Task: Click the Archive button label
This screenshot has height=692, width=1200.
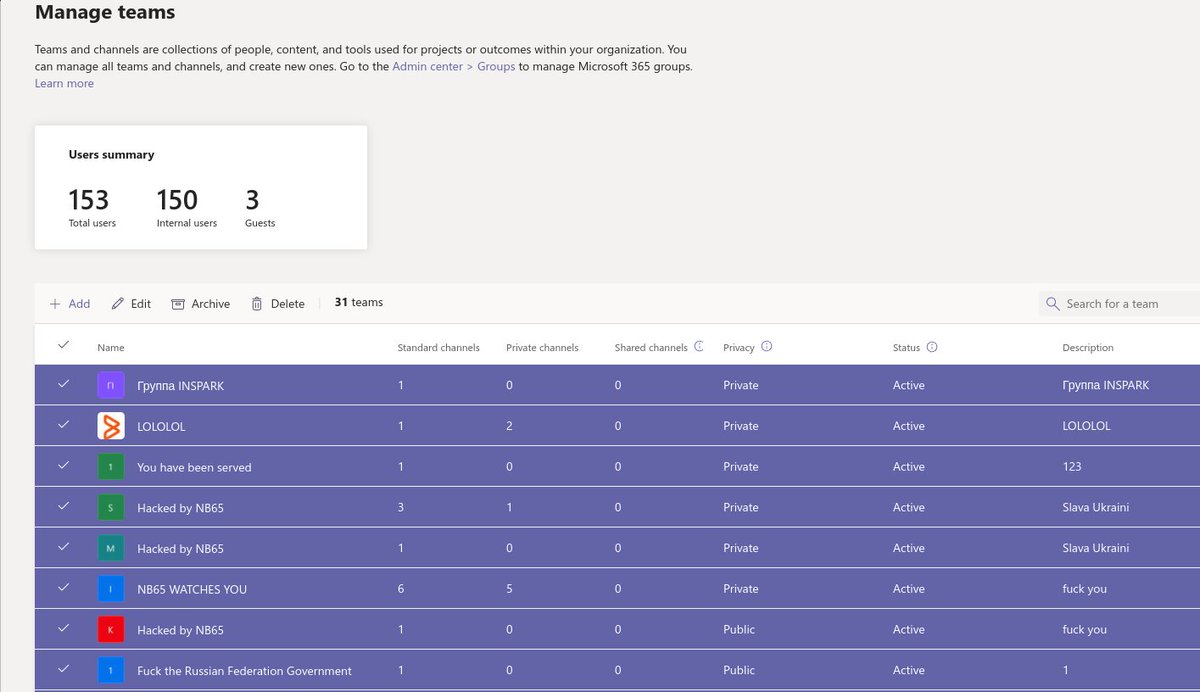Action: coord(211,304)
